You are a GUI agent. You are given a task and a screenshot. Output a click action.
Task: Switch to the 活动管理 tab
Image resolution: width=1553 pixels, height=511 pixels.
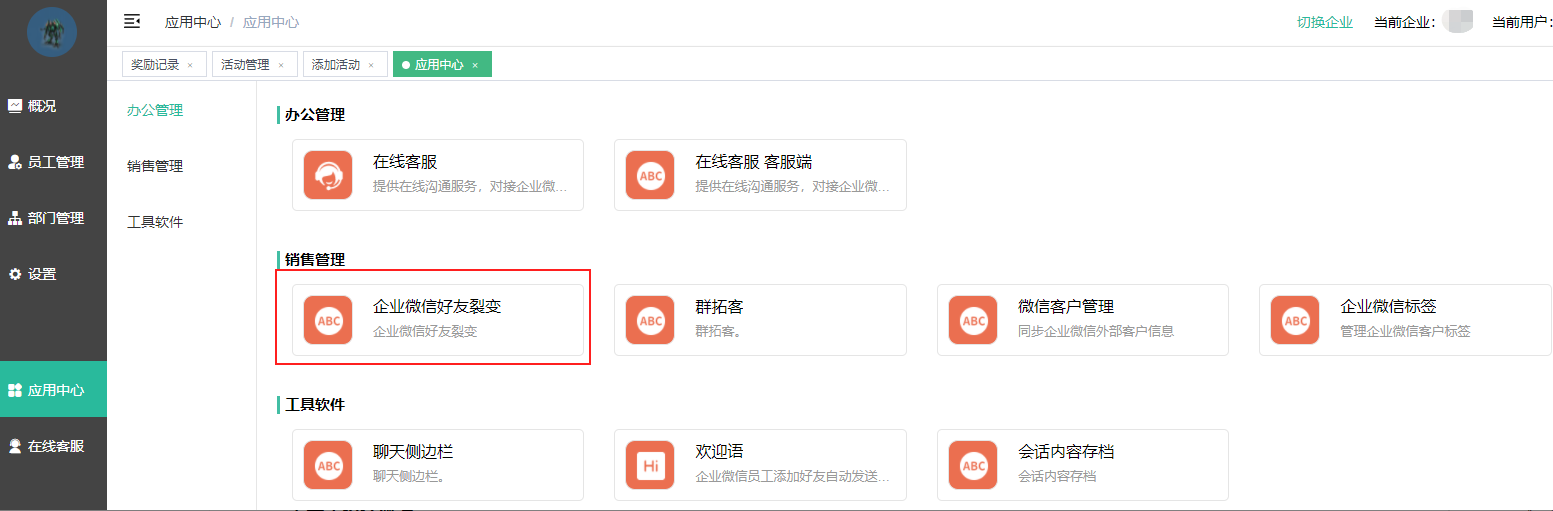tap(245, 64)
